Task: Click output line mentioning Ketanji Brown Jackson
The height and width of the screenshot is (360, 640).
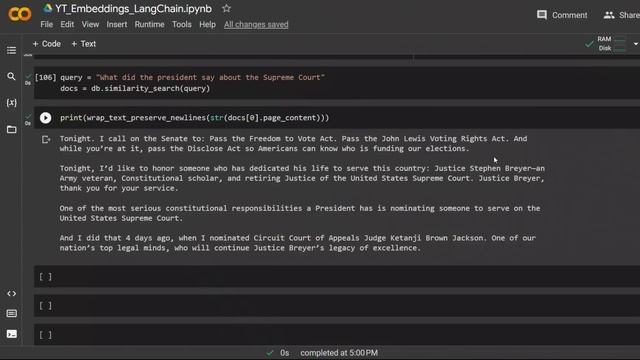Action: (x=298, y=238)
